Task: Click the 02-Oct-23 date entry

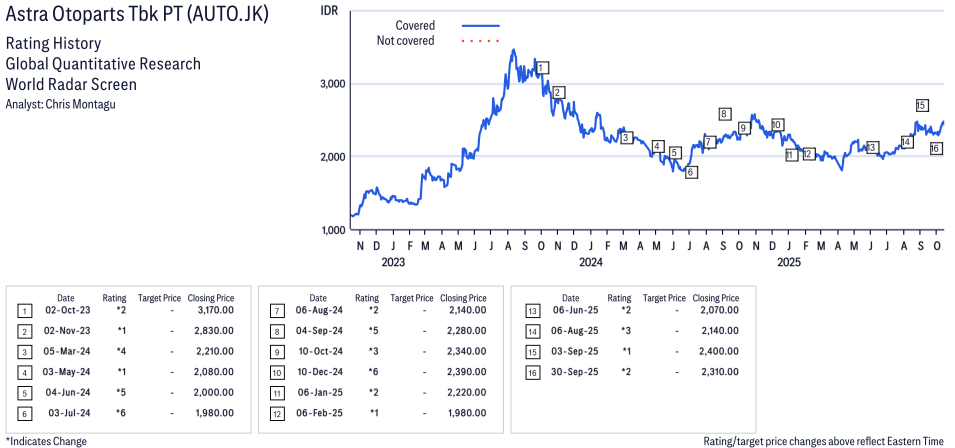Action: click(66, 310)
